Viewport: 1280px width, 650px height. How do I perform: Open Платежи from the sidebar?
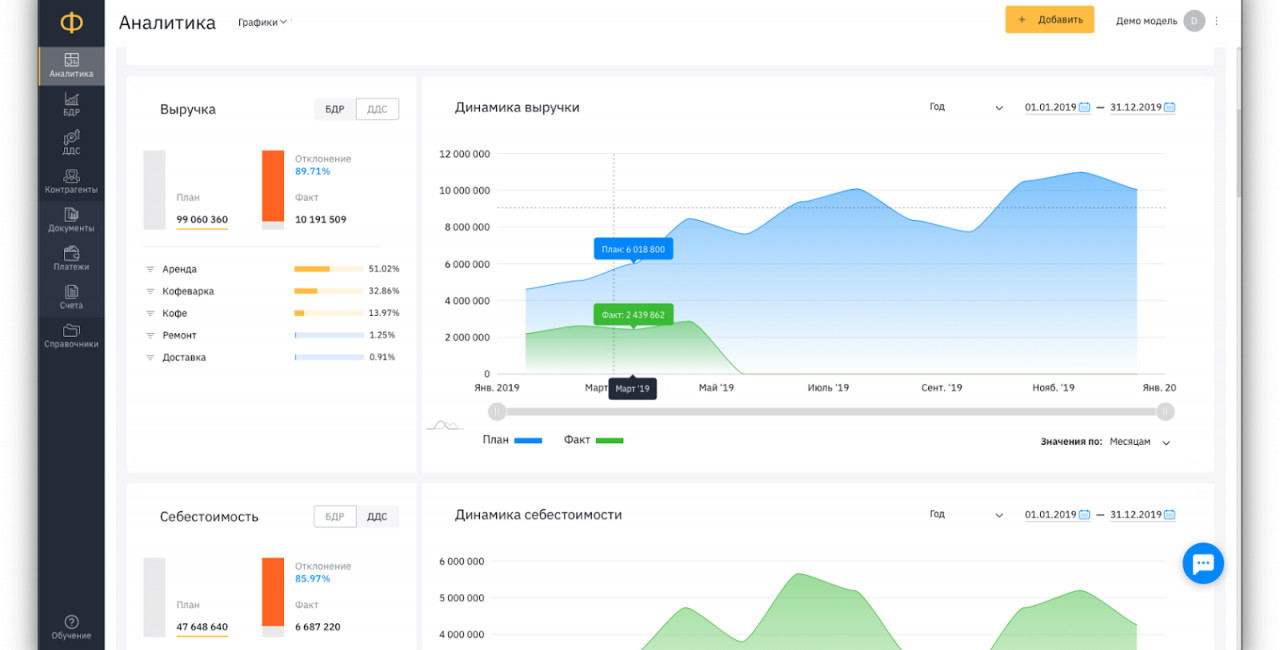[71, 258]
